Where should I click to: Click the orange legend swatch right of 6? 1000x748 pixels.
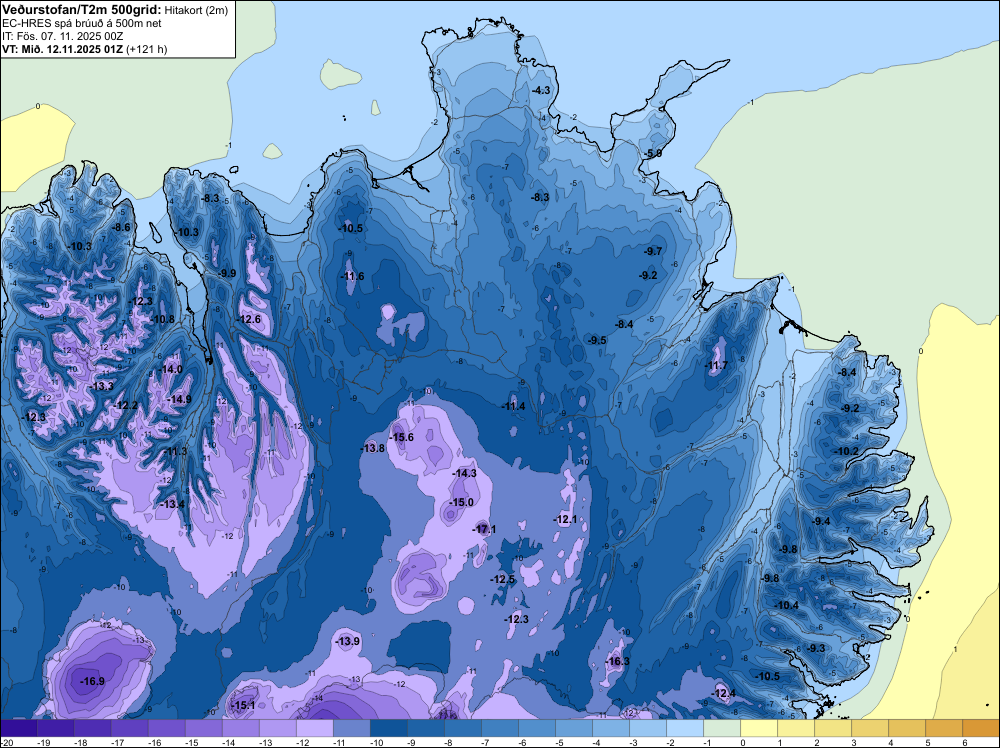(x=981, y=728)
